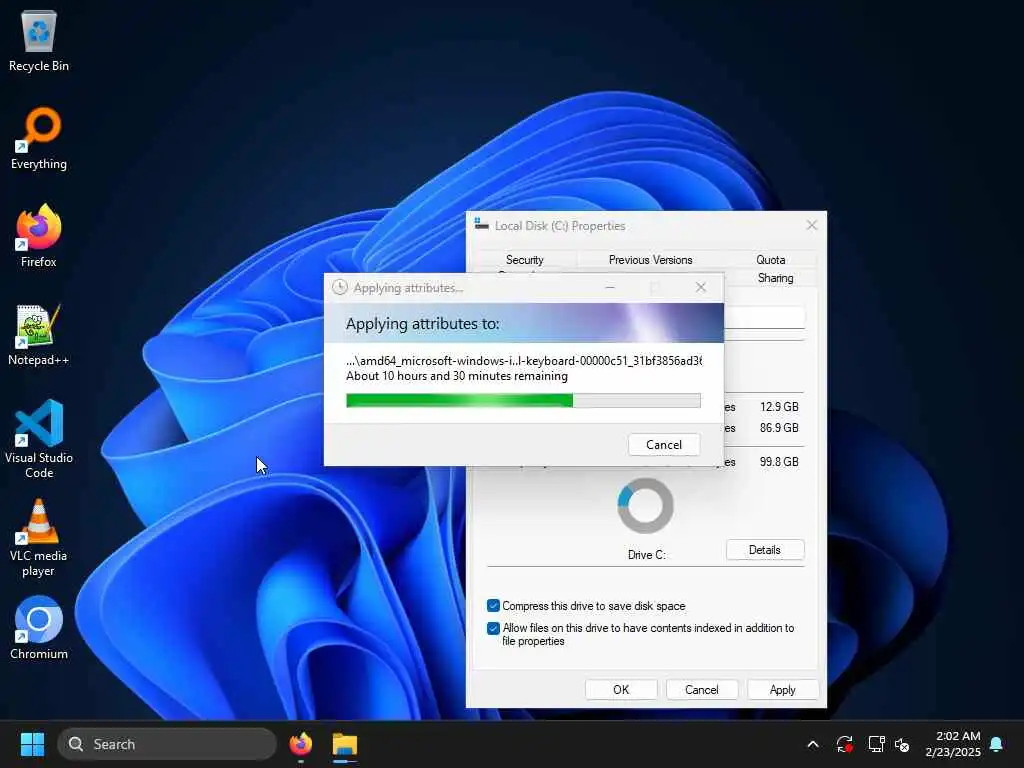Click the drive usage donut chart
The height and width of the screenshot is (768, 1024).
645,505
